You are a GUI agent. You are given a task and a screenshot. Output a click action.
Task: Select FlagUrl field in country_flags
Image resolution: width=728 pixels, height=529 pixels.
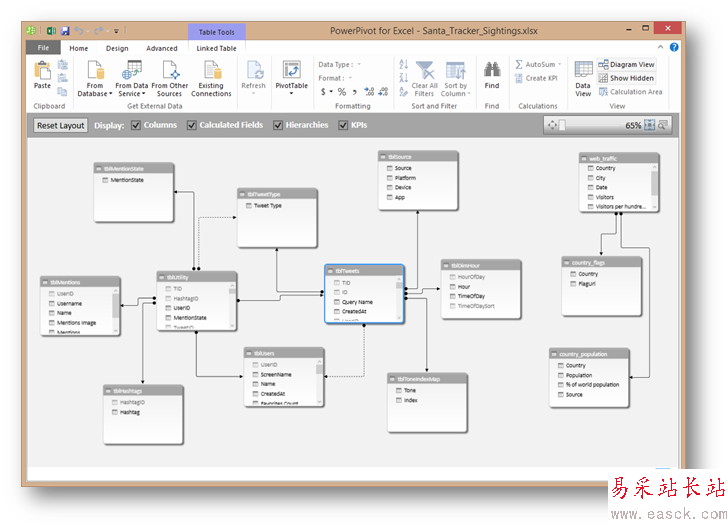[583, 284]
